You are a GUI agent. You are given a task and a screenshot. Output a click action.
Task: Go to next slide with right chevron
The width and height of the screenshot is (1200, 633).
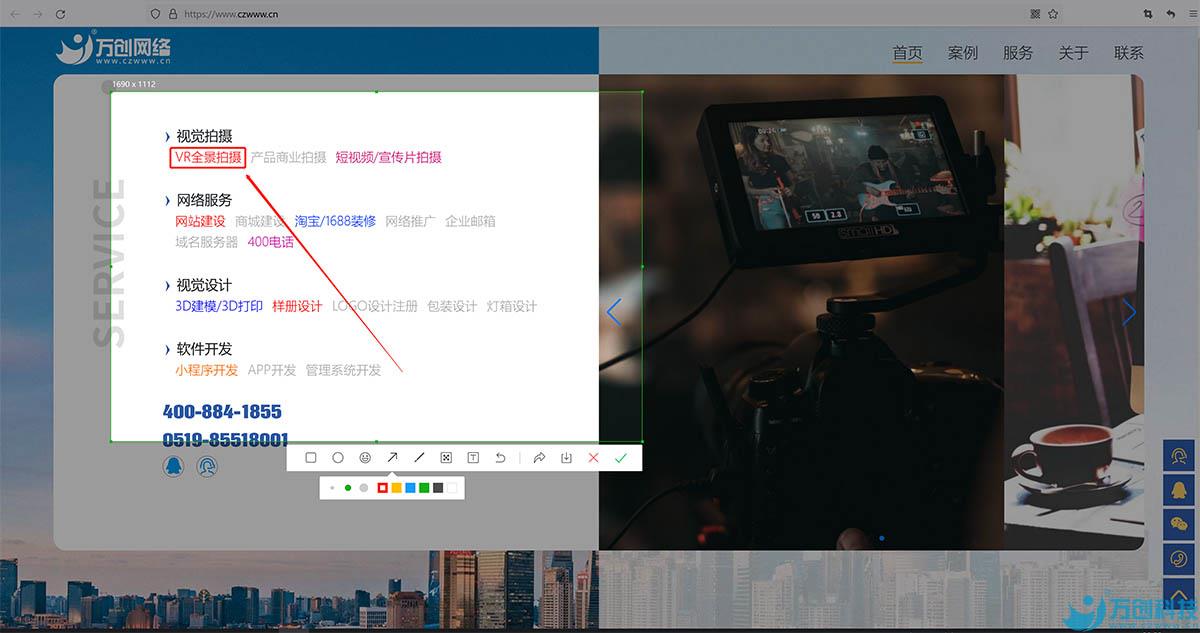1129,312
